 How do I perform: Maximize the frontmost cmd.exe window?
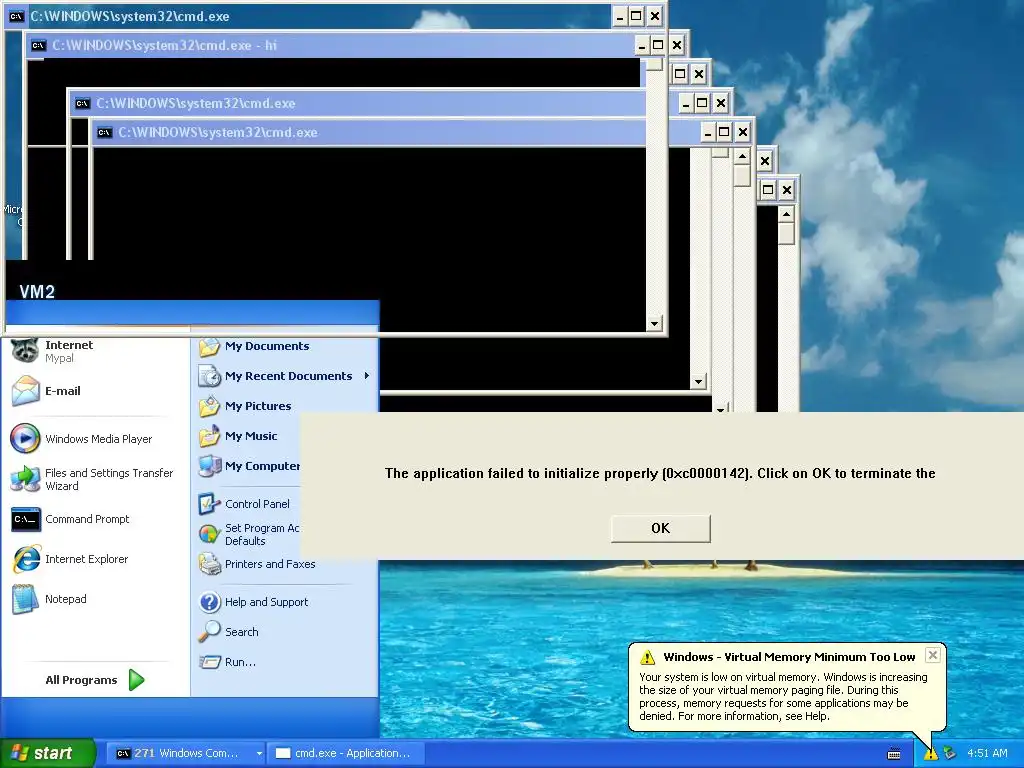(x=637, y=16)
